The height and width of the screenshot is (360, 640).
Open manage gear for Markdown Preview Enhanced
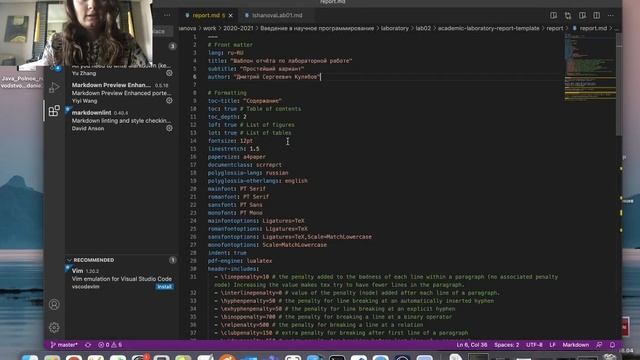coord(169,100)
